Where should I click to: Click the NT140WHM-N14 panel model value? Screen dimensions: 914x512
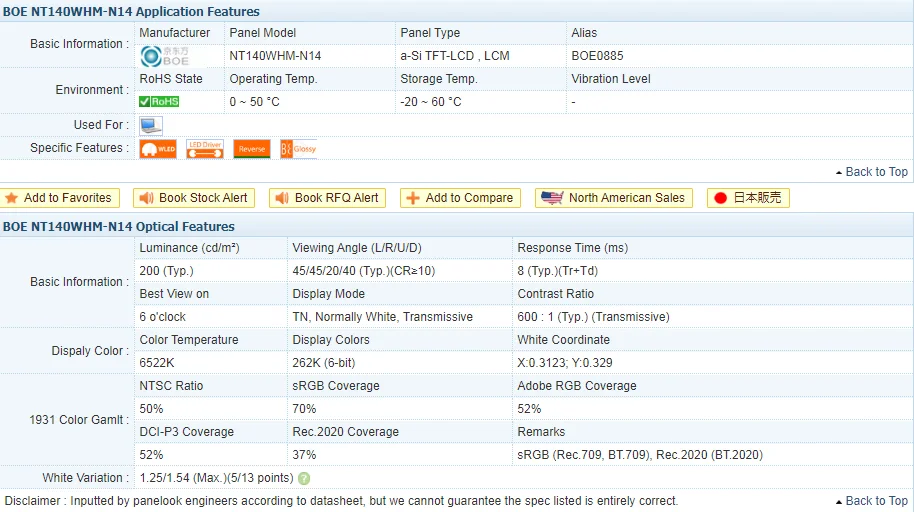[275, 56]
